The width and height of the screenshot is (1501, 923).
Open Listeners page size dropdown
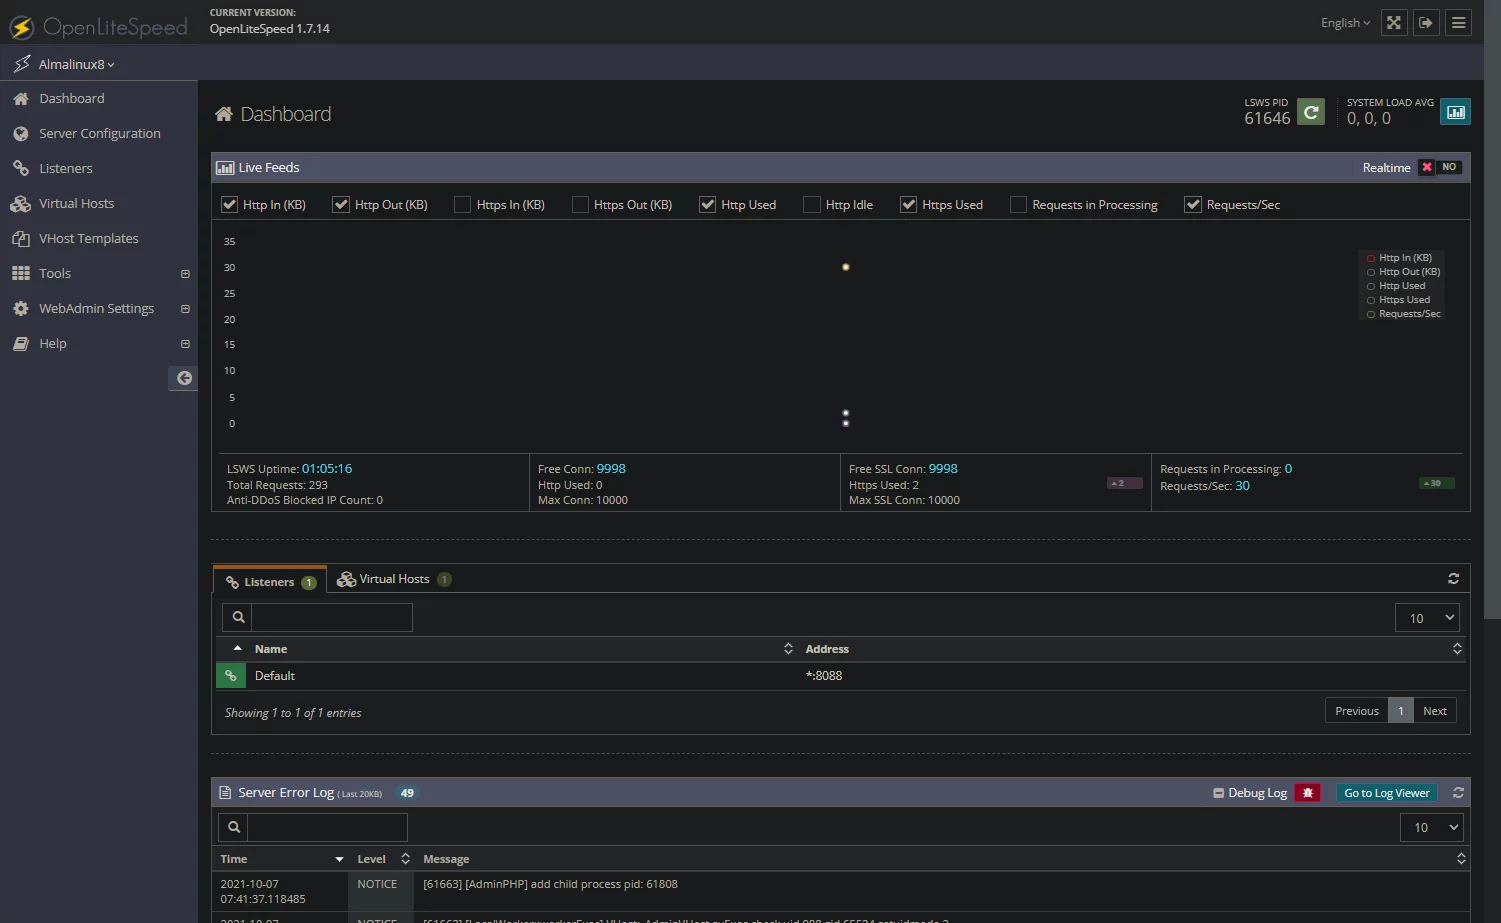[1427, 618]
